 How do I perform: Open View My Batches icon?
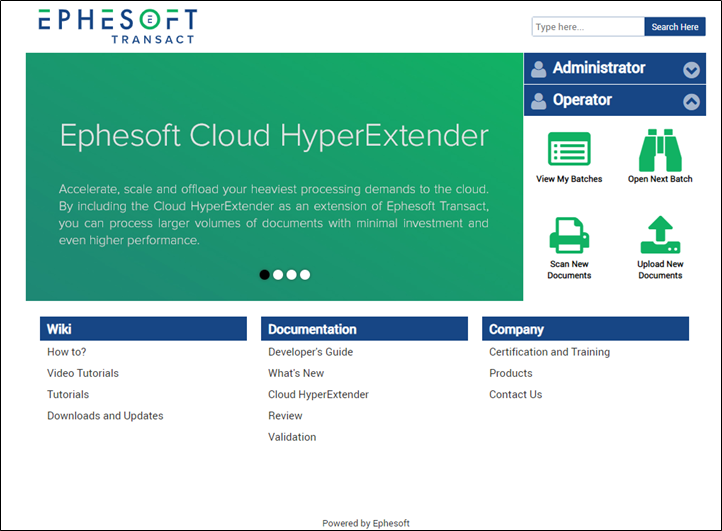569,149
